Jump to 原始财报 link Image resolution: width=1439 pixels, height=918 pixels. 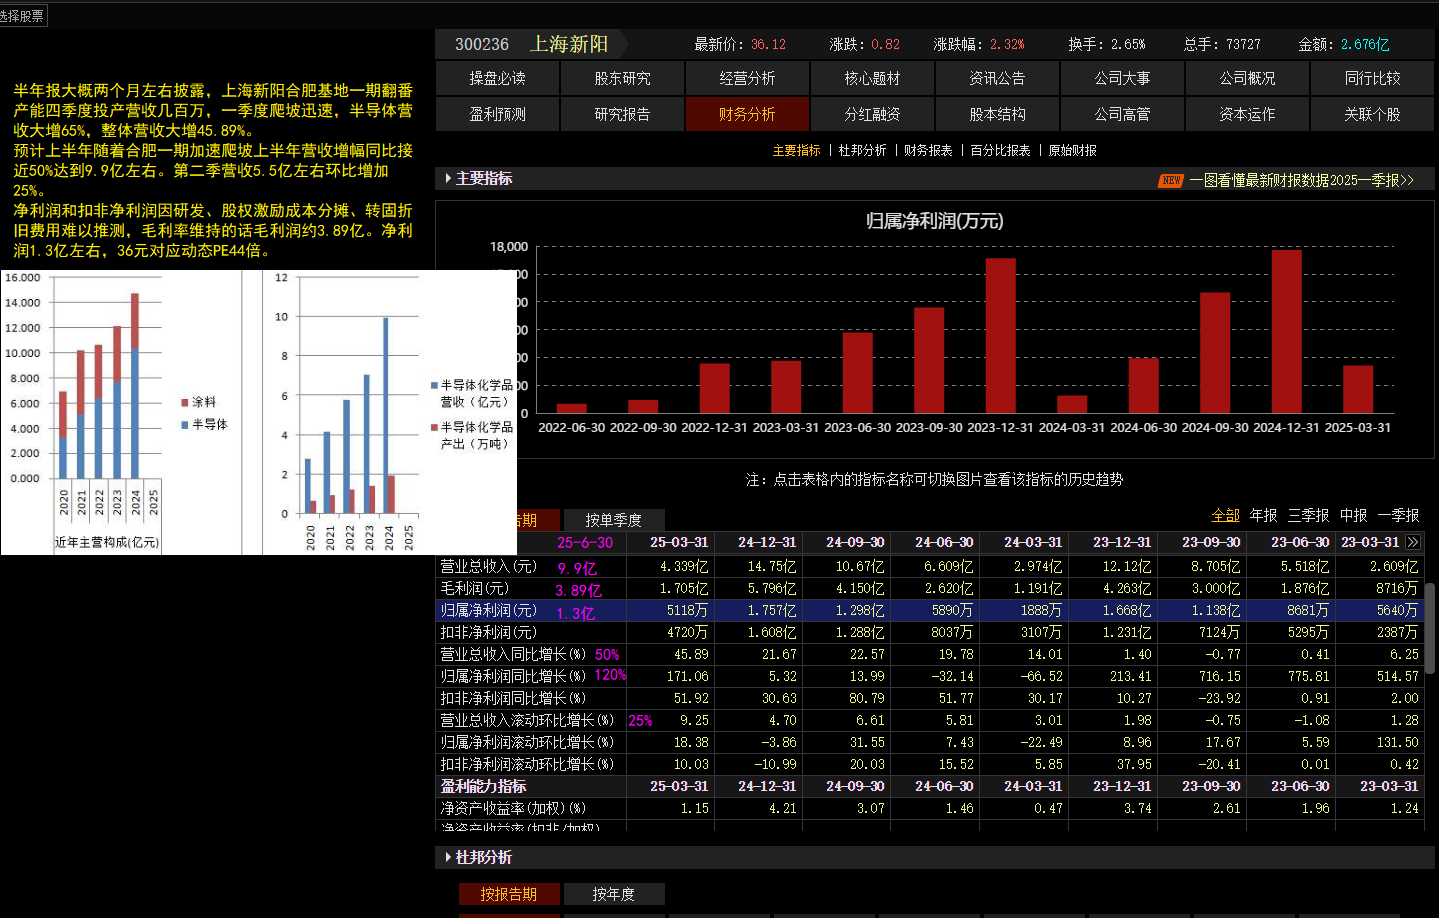point(1072,150)
